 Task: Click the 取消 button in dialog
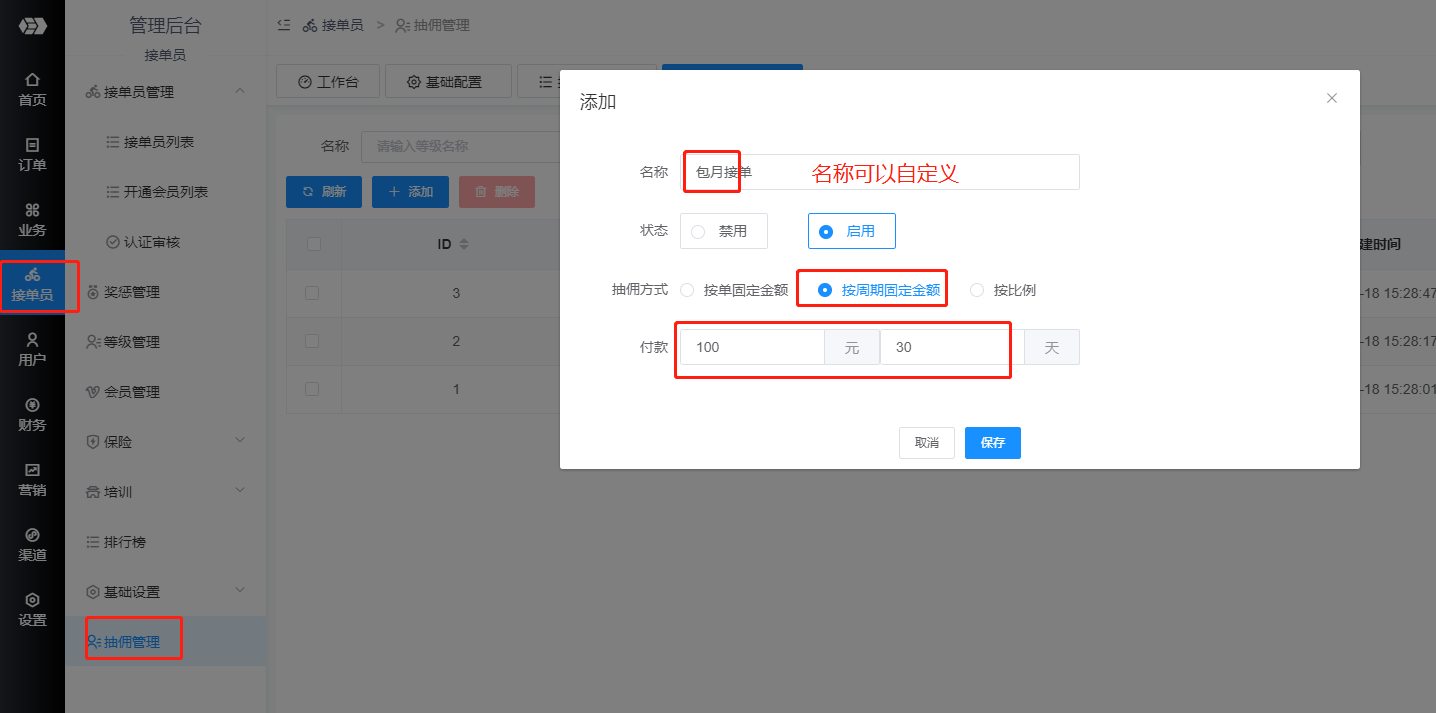click(x=926, y=443)
